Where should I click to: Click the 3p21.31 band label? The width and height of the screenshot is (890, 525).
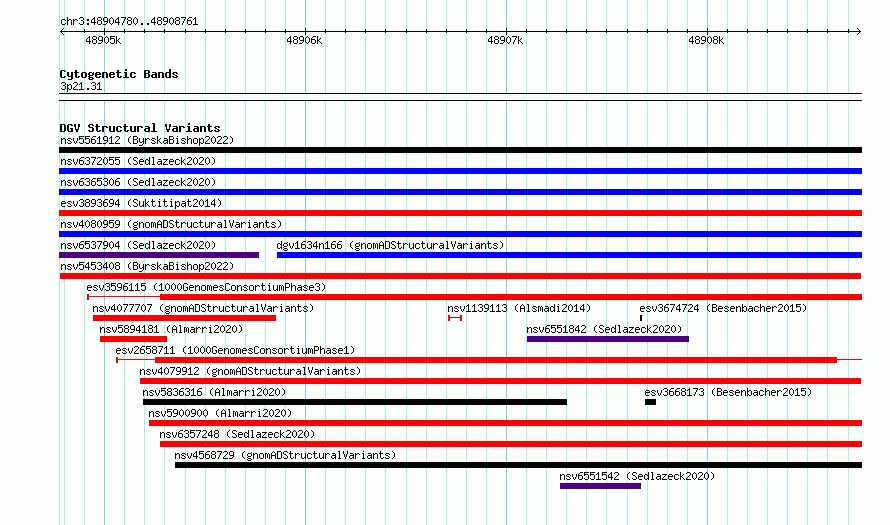pos(81,87)
